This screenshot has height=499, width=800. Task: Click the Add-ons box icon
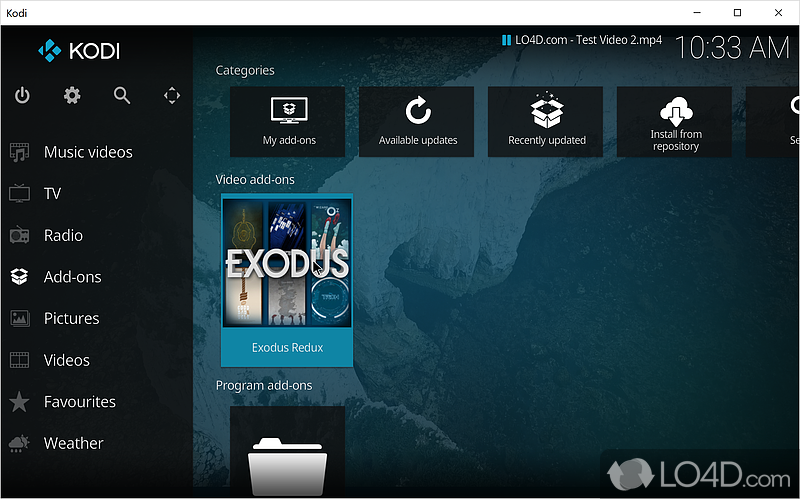pyautogui.click(x=19, y=277)
